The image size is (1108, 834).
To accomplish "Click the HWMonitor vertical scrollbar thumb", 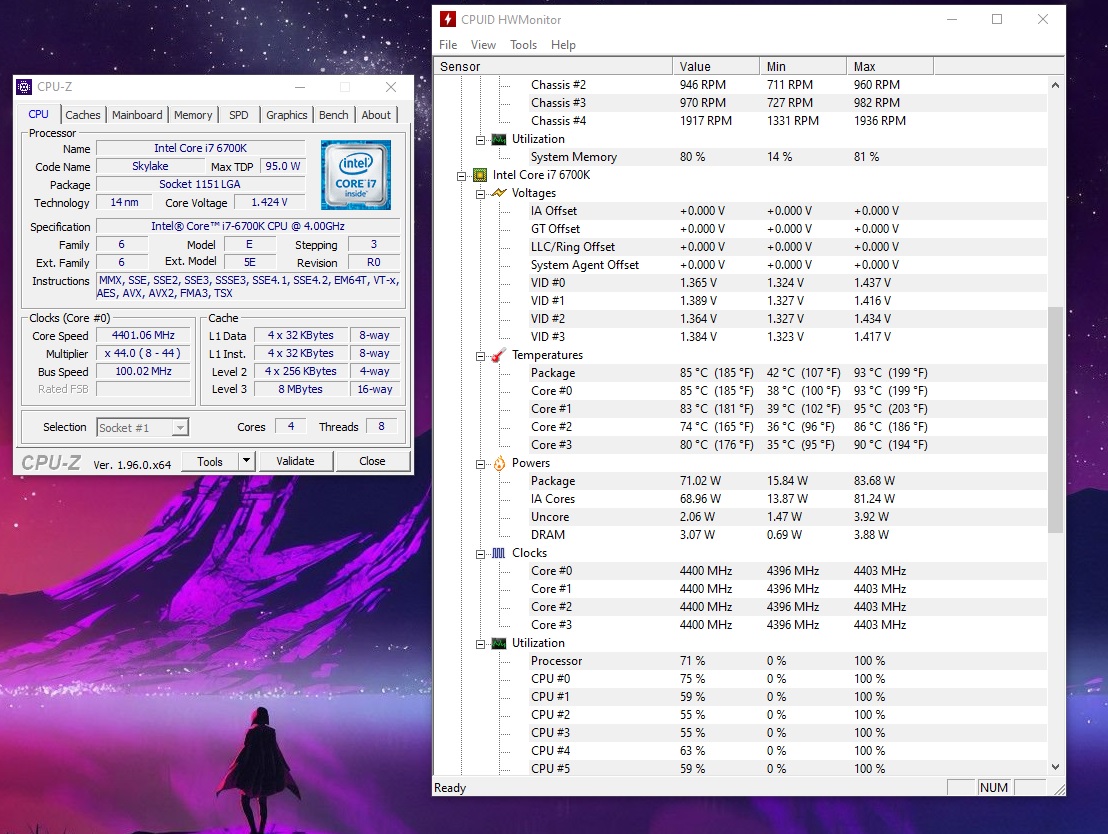I will click(x=1055, y=420).
